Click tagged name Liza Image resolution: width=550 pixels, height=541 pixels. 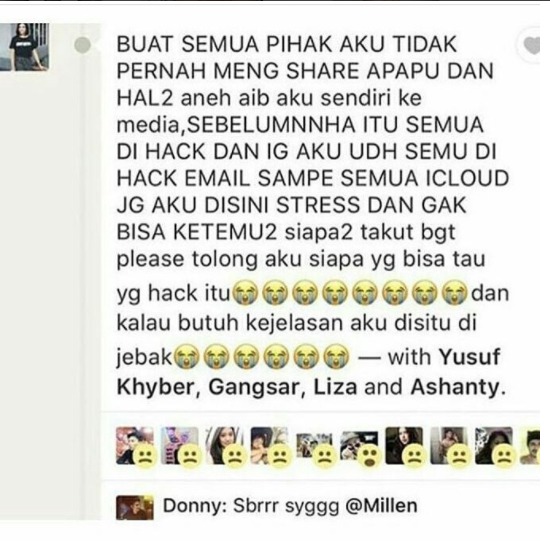(x=335, y=387)
